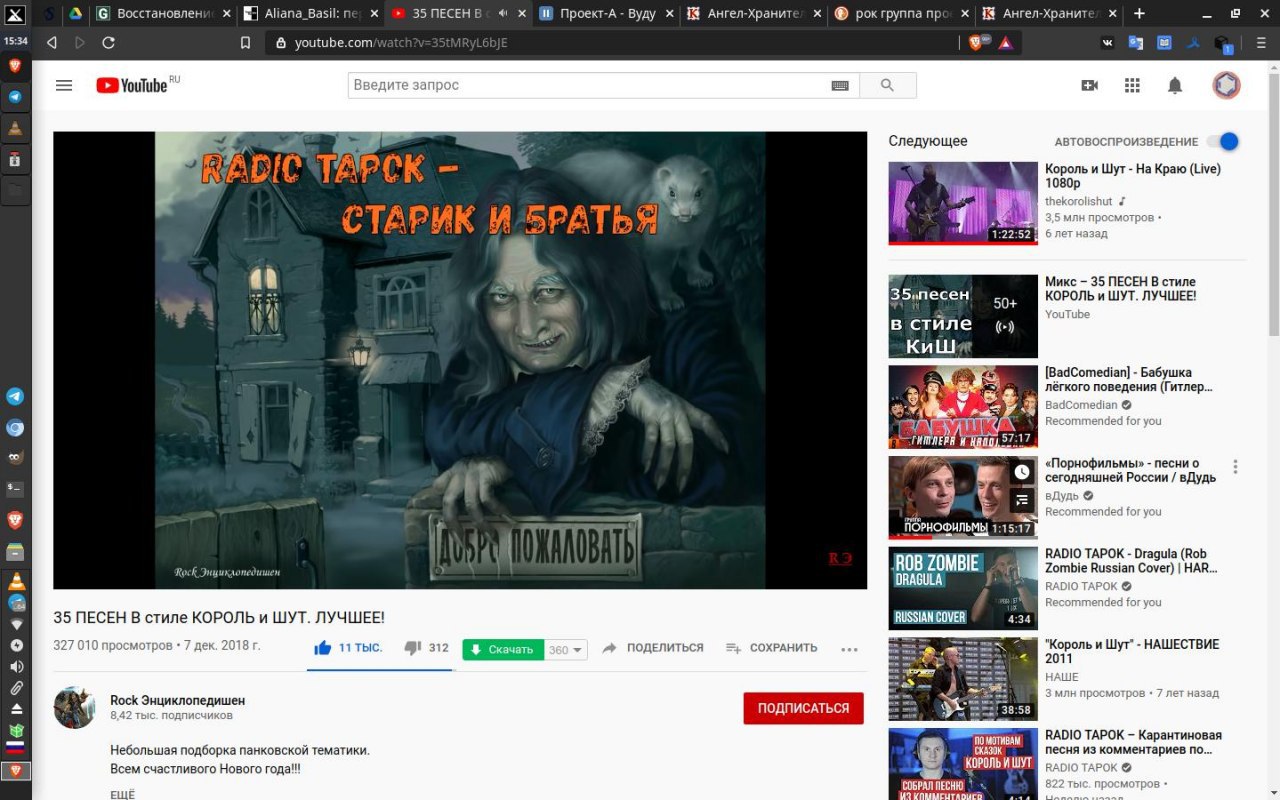Select first Ангел-Хранитель tab
Viewport: 1280px width, 800px height.
pyautogui.click(x=754, y=13)
